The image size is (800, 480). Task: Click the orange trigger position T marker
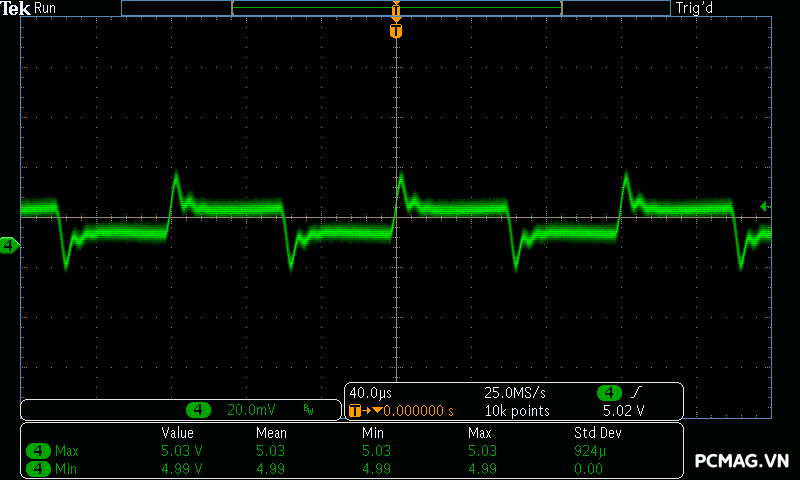pyautogui.click(x=396, y=32)
